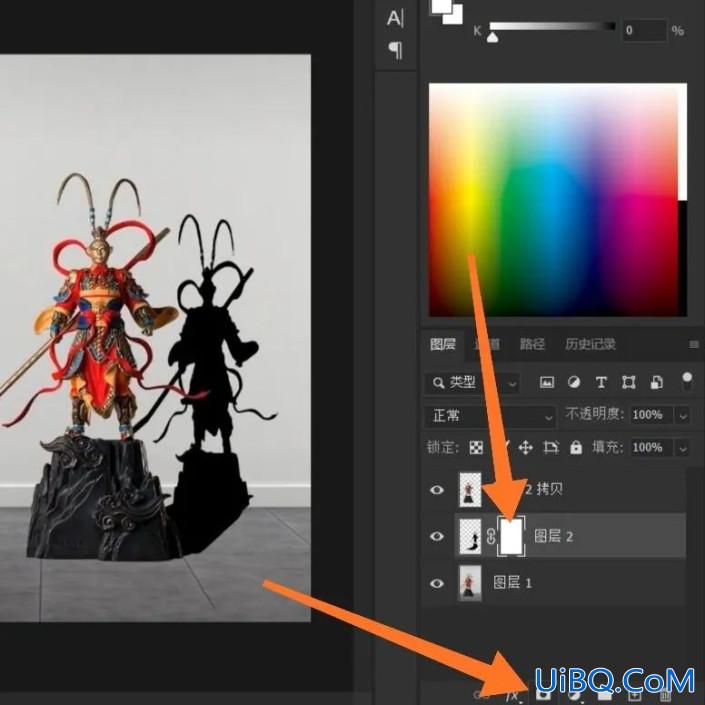The image size is (705, 705).
Task: Click the 锁定 label
Action: coord(443,448)
